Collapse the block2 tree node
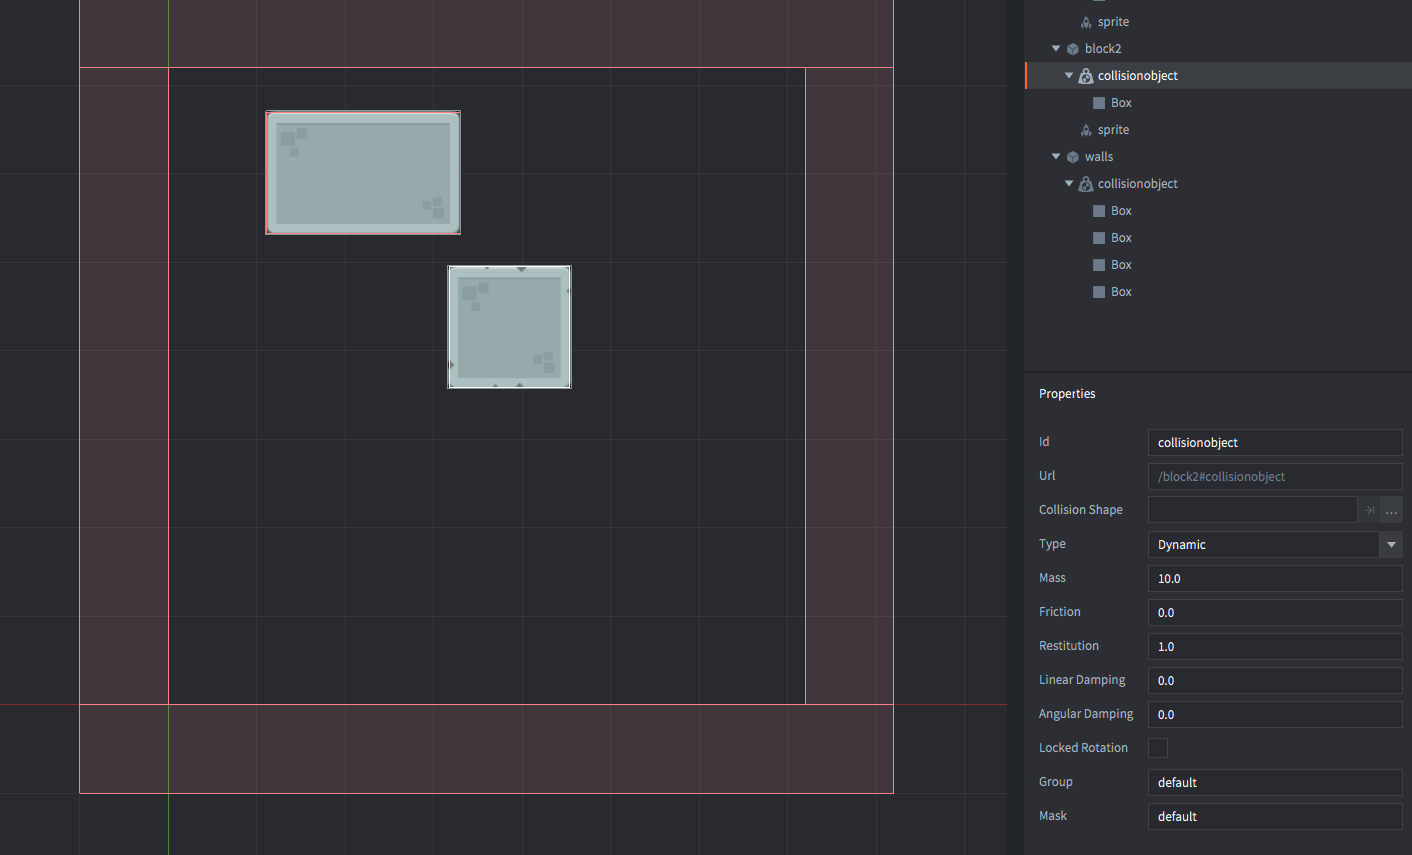 click(1056, 49)
